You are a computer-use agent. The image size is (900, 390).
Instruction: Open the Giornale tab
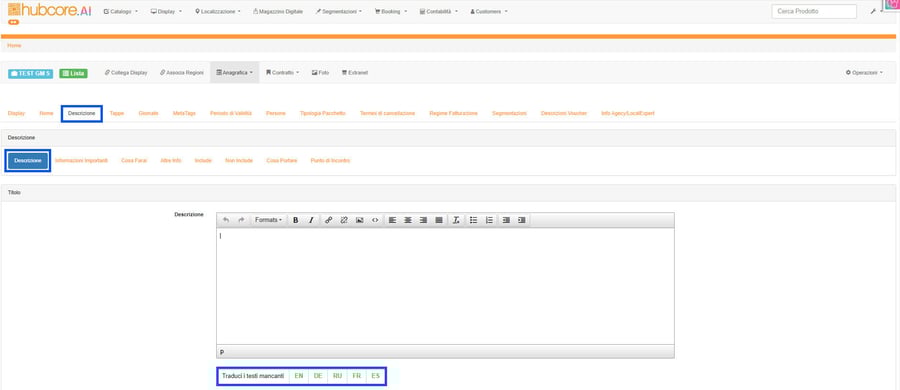coord(148,114)
